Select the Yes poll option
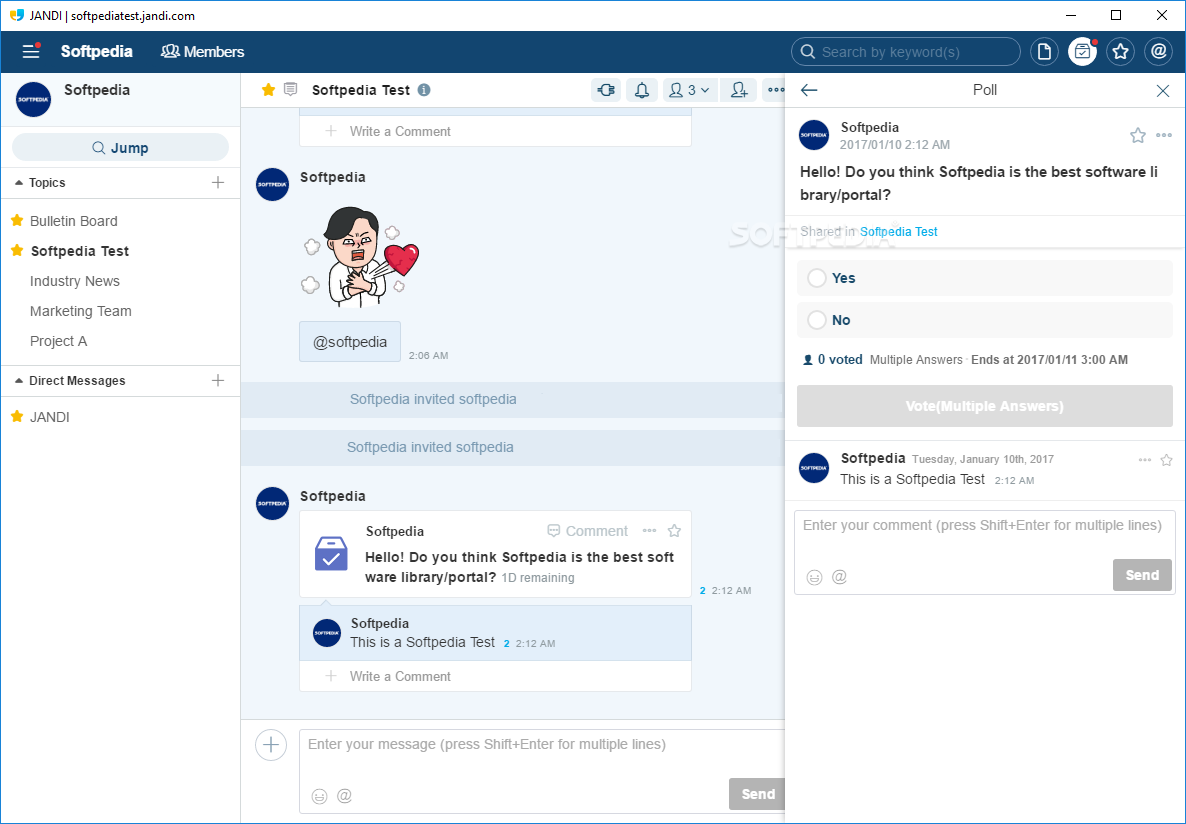1186x824 pixels. click(x=985, y=278)
